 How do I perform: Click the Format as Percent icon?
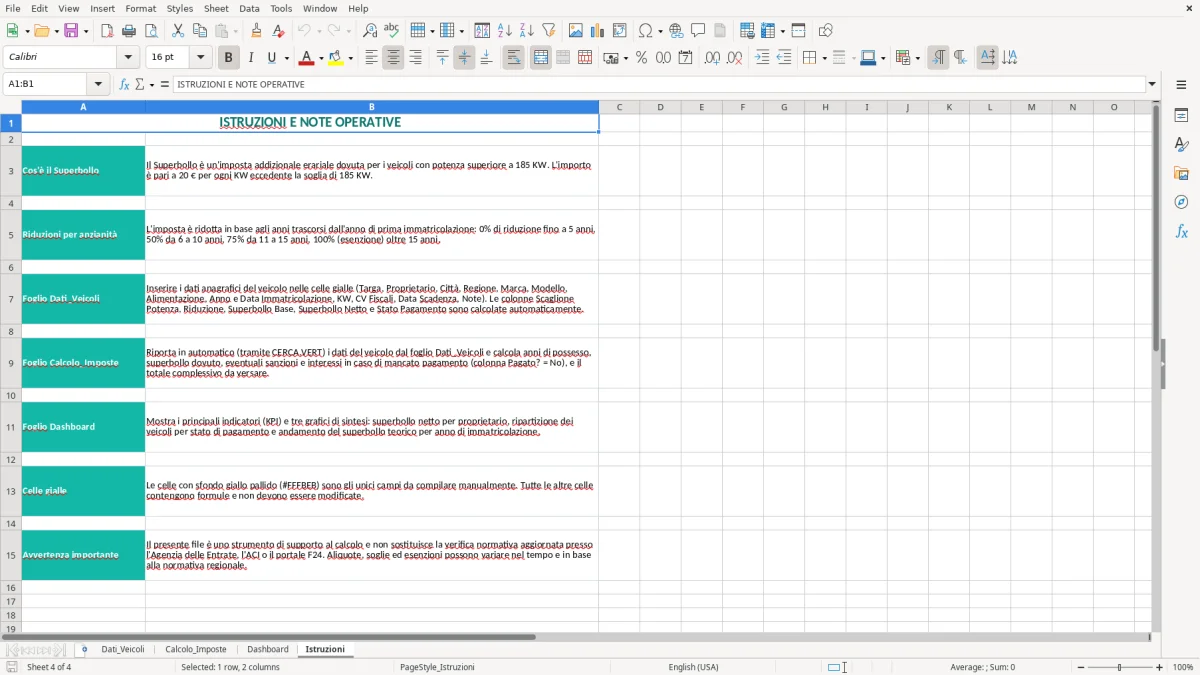pyautogui.click(x=641, y=58)
